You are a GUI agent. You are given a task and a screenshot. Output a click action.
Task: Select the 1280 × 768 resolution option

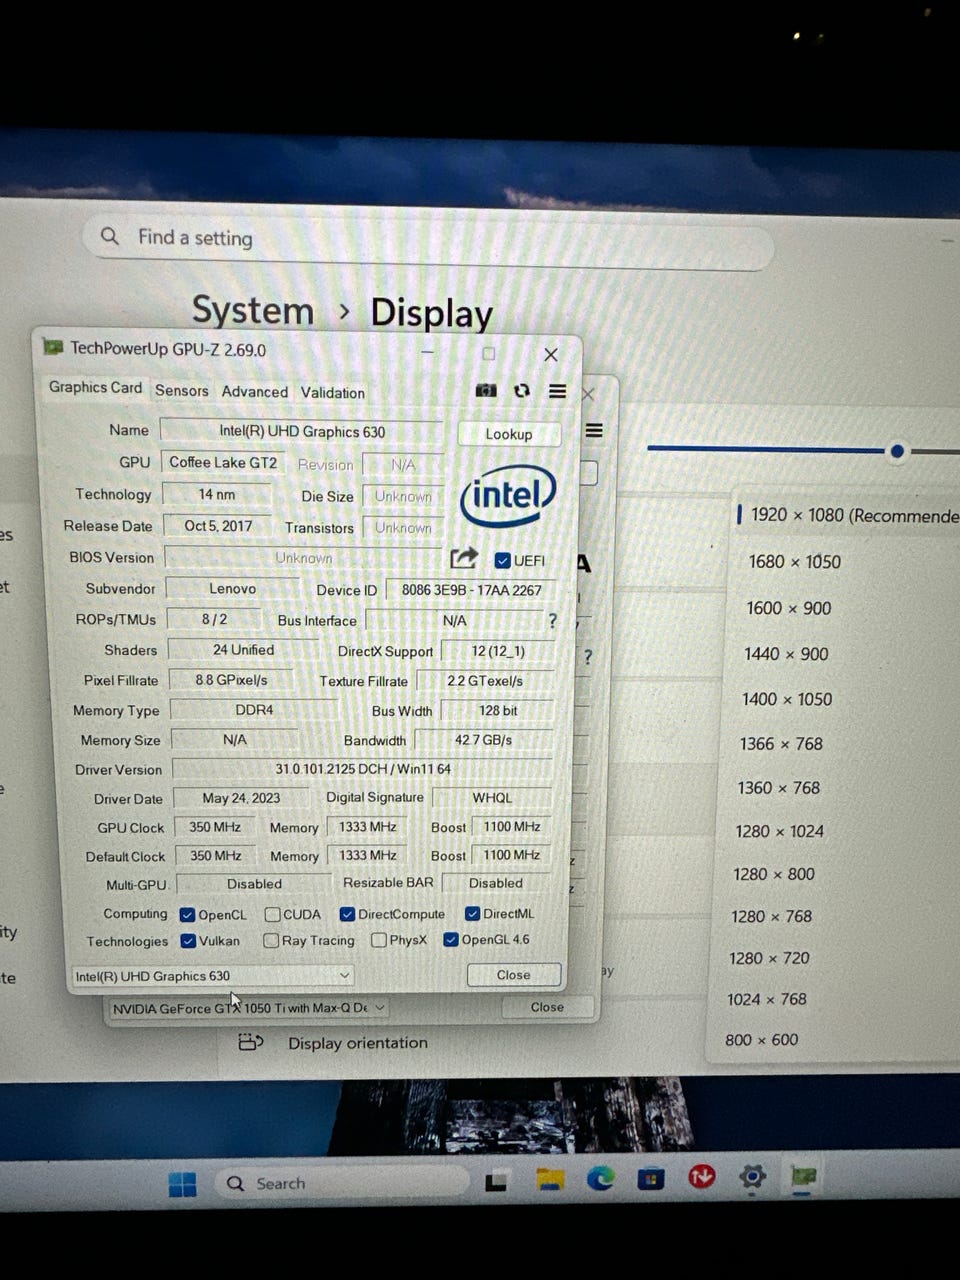(771, 916)
